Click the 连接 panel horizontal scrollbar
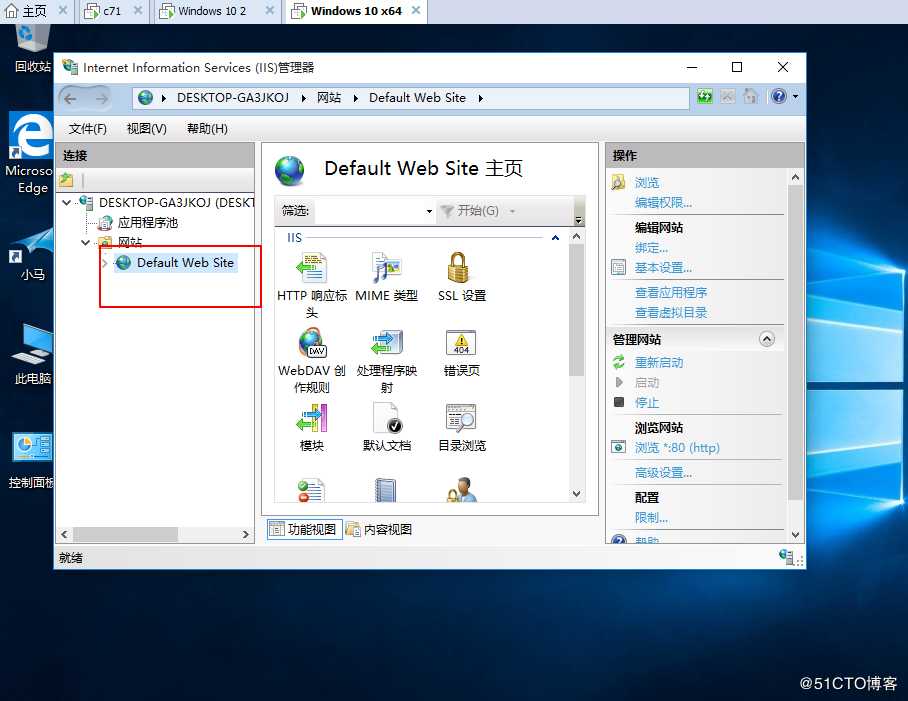The height and width of the screenshot is (701, 908). point(125,534)
